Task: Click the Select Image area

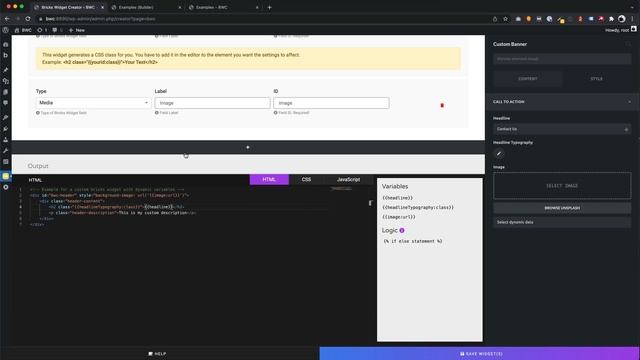Action: [562, 186]
